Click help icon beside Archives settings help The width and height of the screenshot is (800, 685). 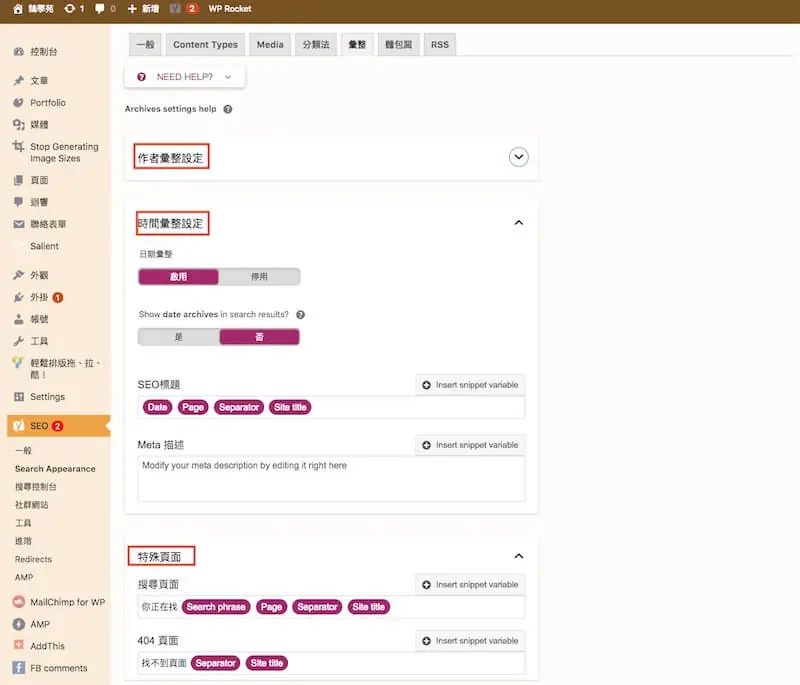click(228, 109)
